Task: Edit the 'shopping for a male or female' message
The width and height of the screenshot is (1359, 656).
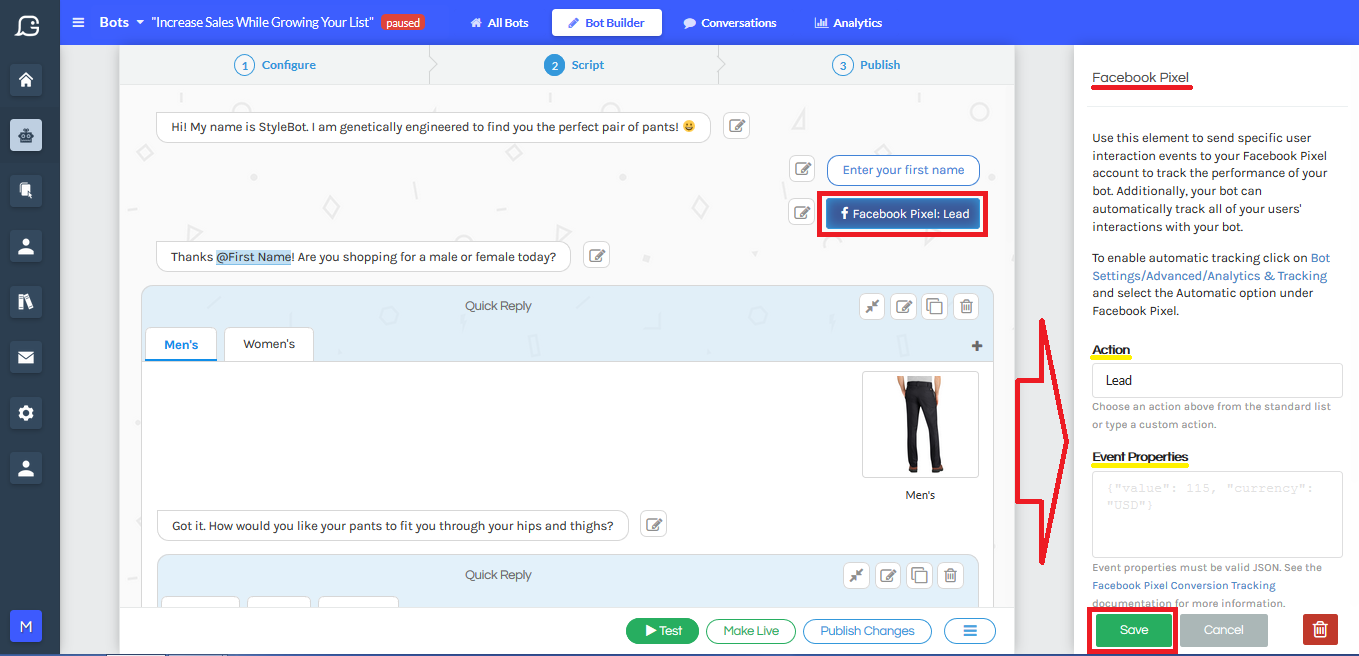Action: point(596,256)
